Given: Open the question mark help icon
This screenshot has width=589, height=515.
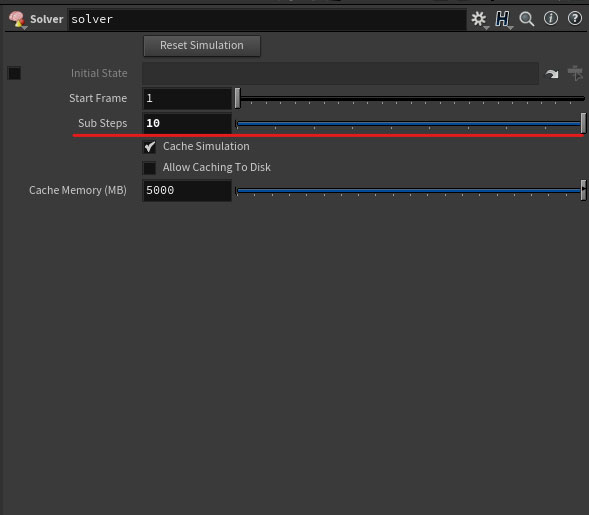Looking at the screenshot, I should pyautogui.click(x=575, y=18).
